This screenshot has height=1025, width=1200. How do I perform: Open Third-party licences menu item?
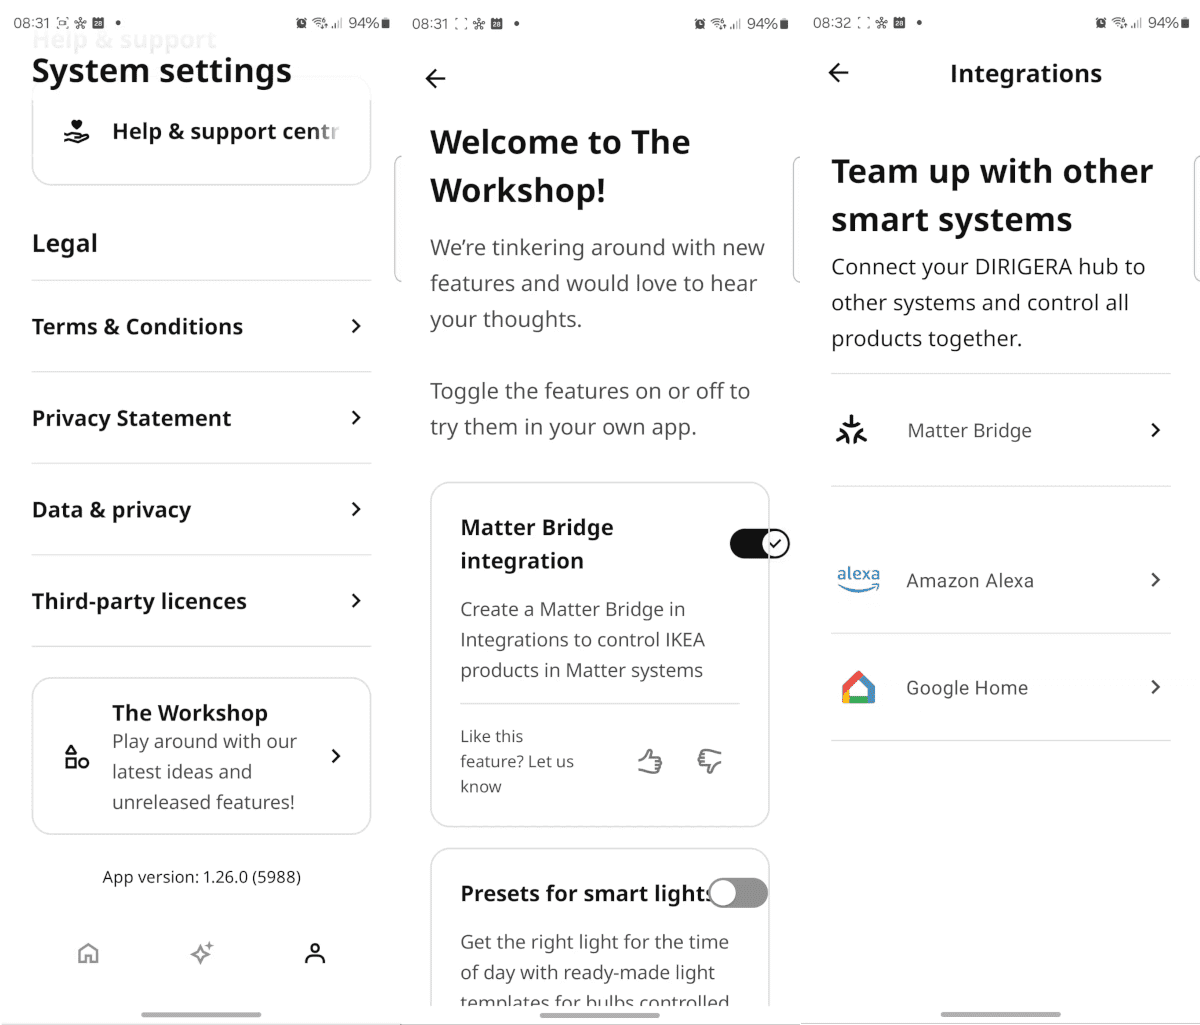(x=200, y=601)
